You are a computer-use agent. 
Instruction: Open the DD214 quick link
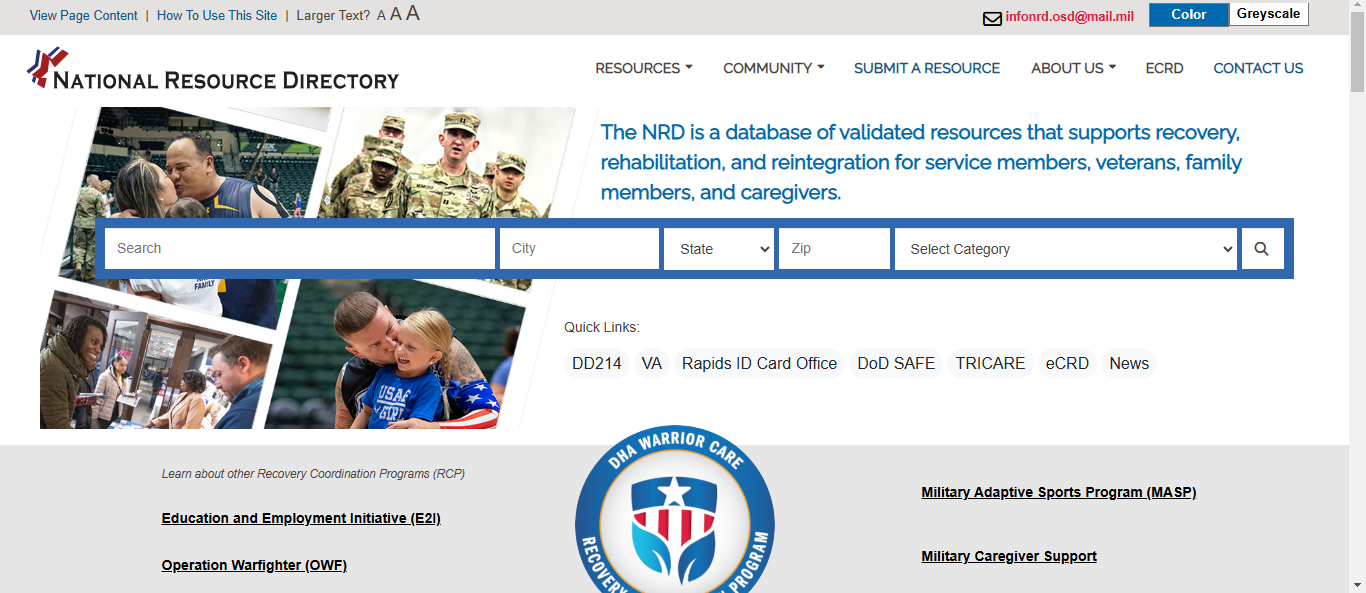597,364
